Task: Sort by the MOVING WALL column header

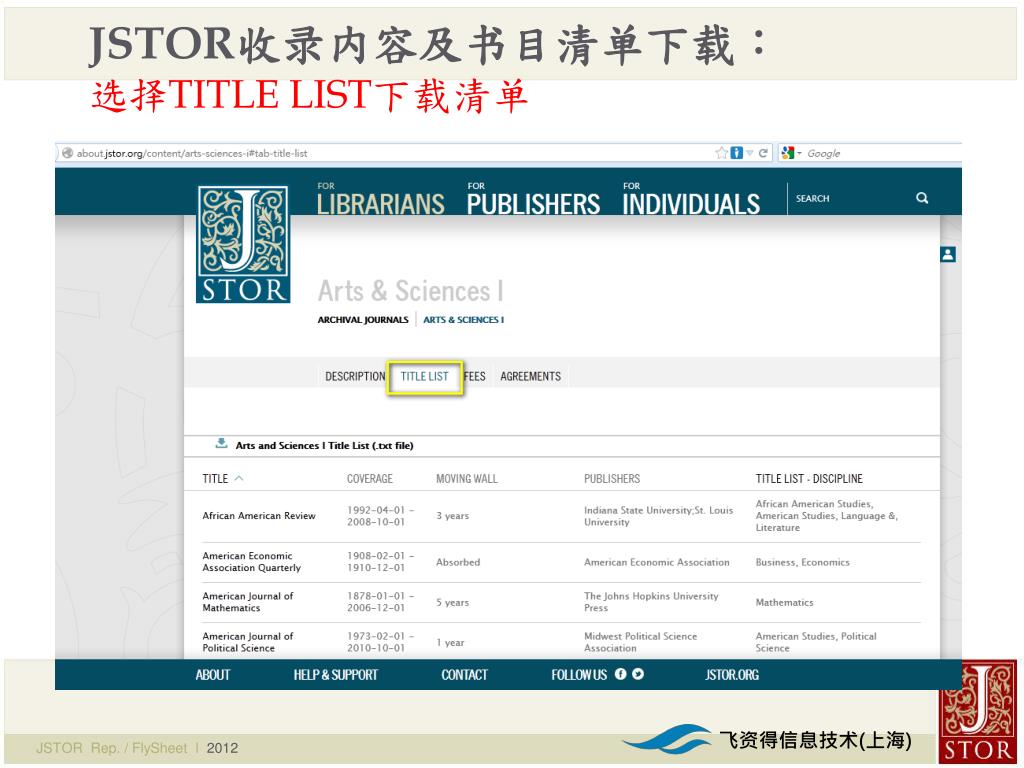Action: 466,479
